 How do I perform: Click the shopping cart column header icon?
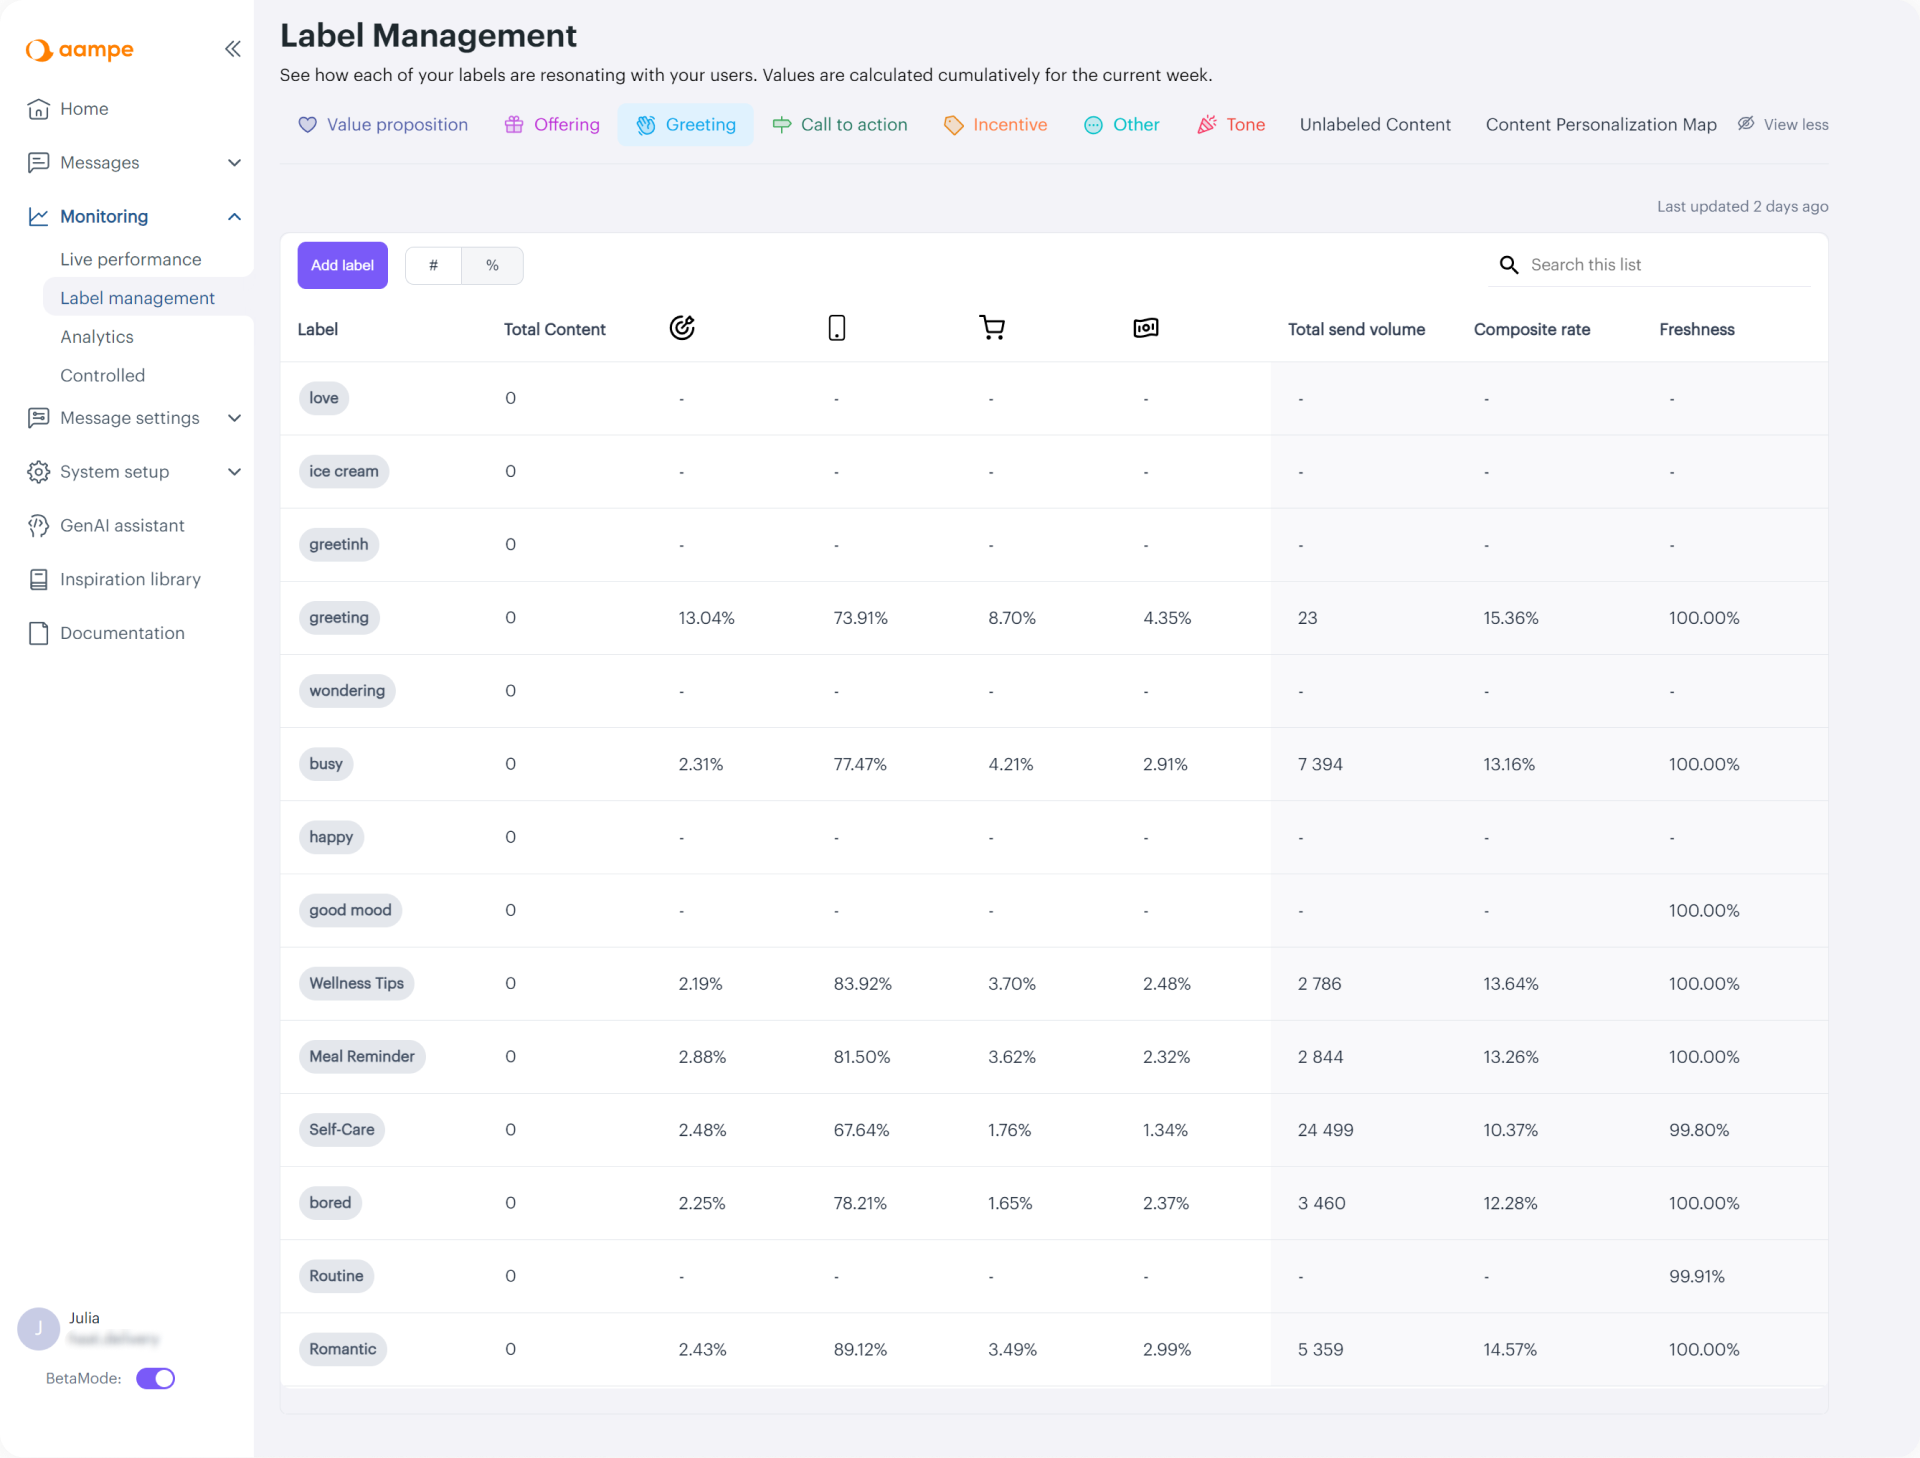(x=992, y=327)
